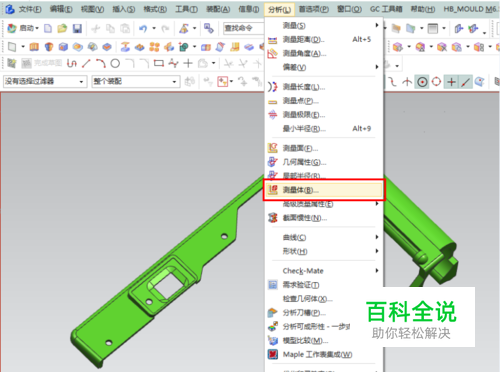Expand the 偏差(V) submenu
The height and width of the screenshot is (372, 500).
coord(323,67)
